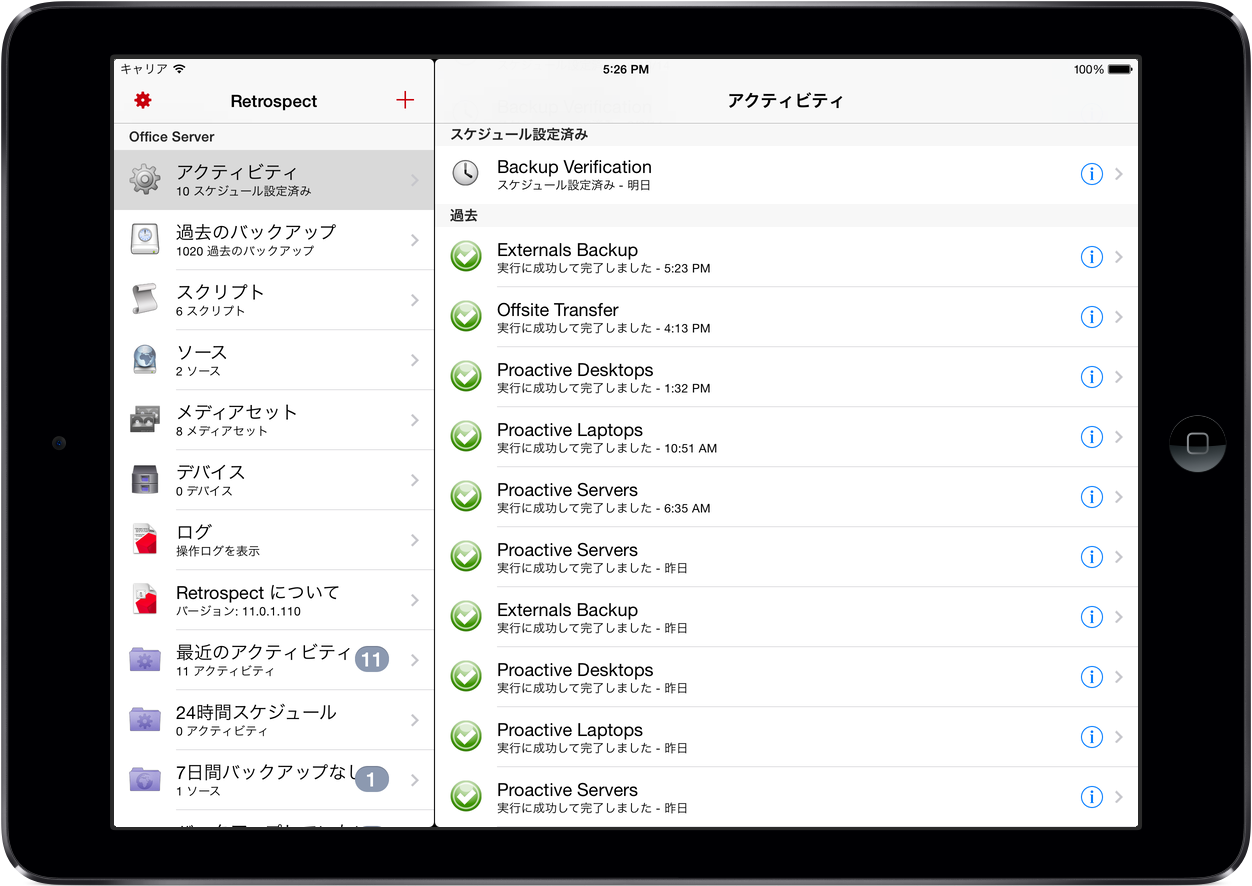1252x886 pixels.
Task: Show info for Offsite Transfer
Action: (x=1091, y=317)
